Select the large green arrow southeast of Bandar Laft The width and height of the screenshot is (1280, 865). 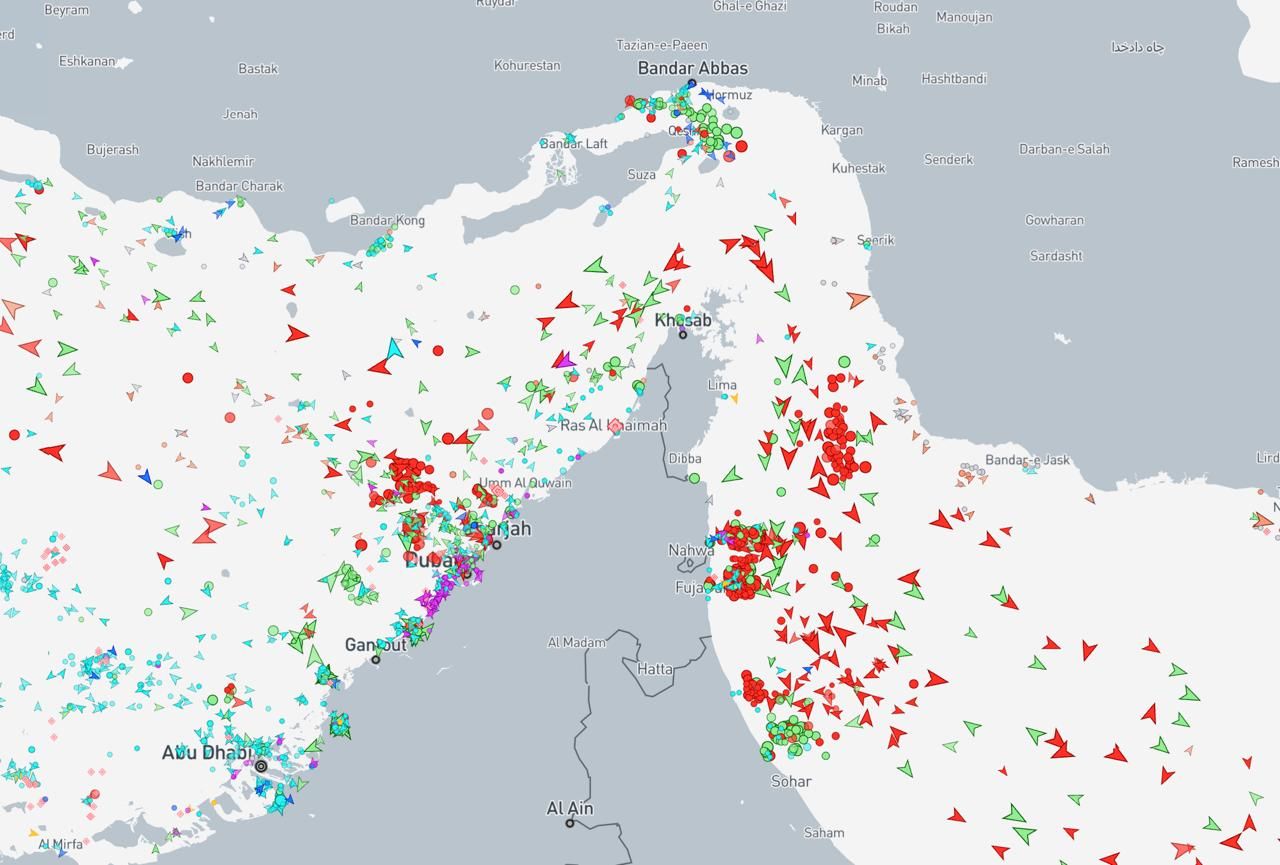tap(596, 266)
